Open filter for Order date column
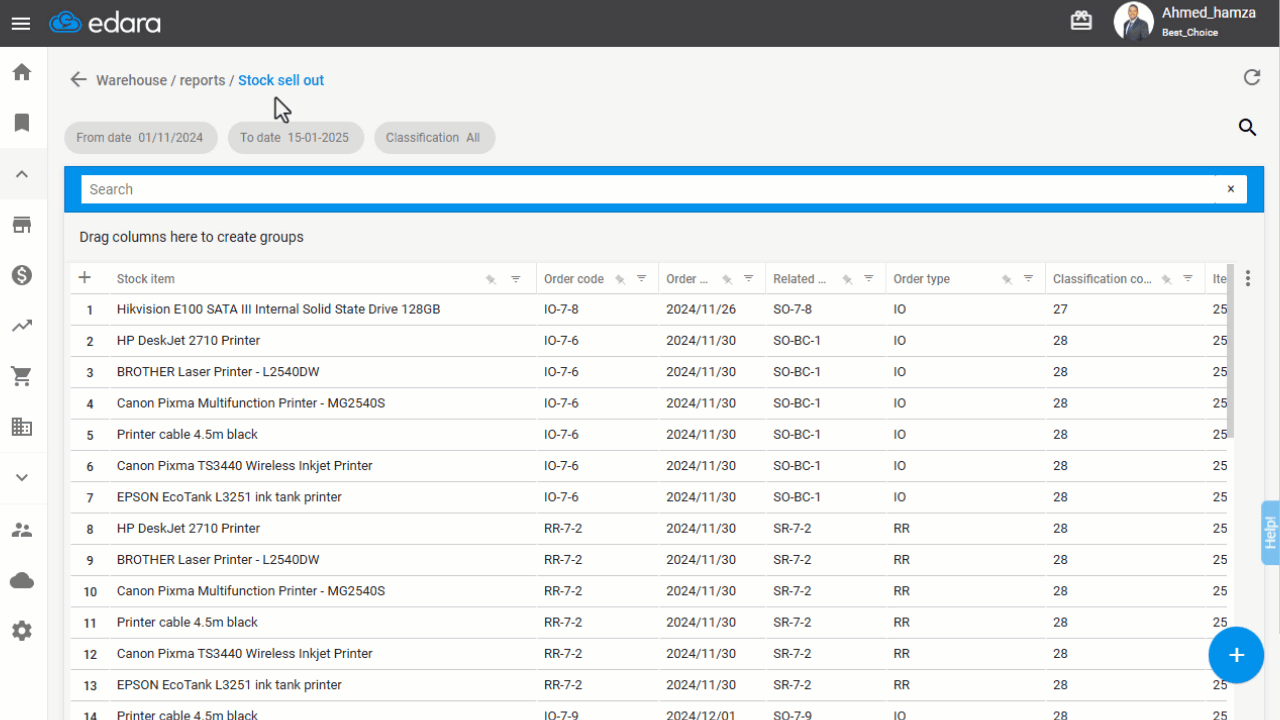The width and height of the screenshot is (1280, 720). (x=749, y=279)
